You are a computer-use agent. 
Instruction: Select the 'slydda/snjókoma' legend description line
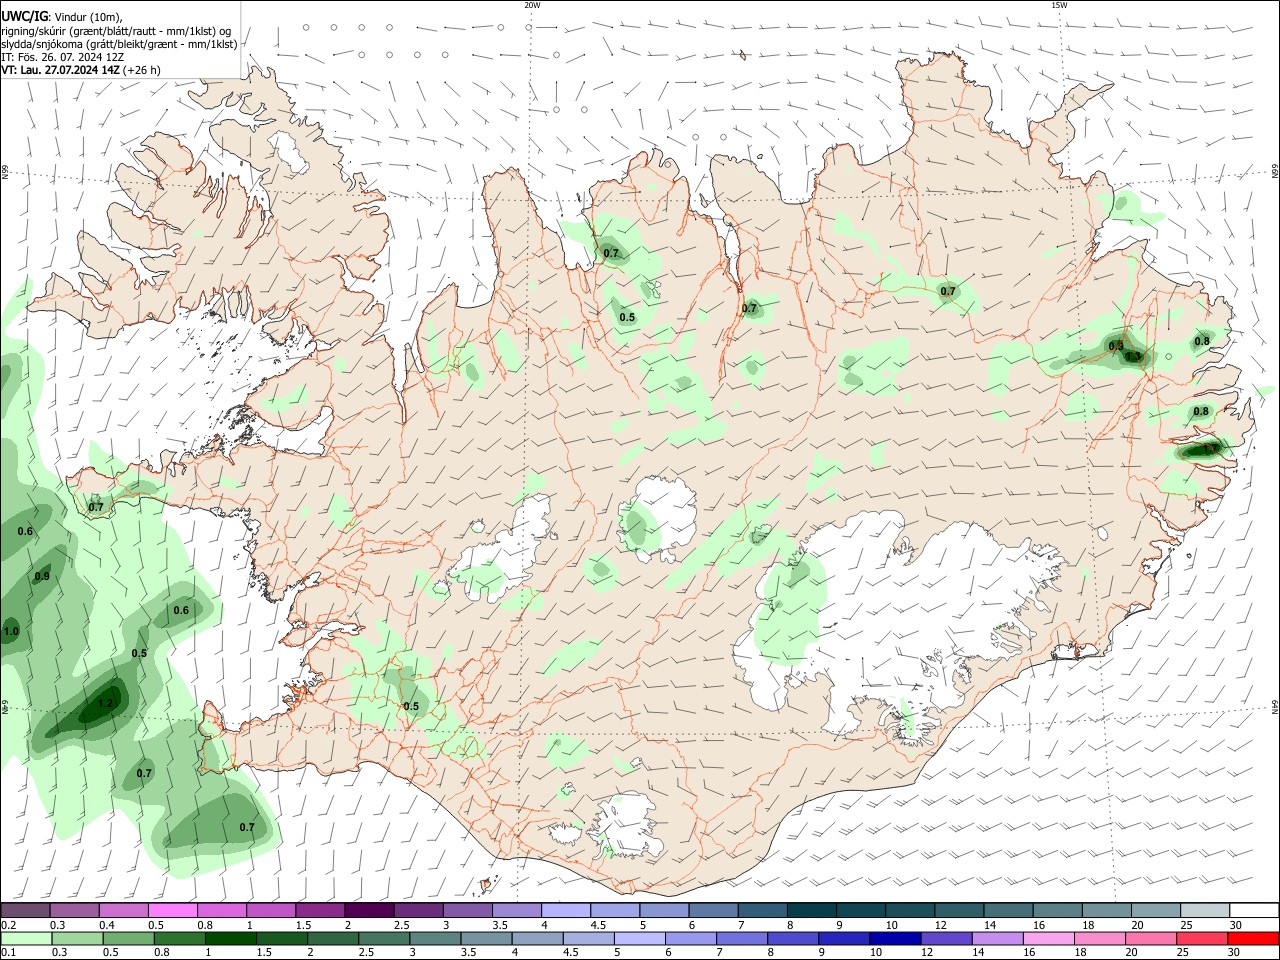[x=119, y=44]
